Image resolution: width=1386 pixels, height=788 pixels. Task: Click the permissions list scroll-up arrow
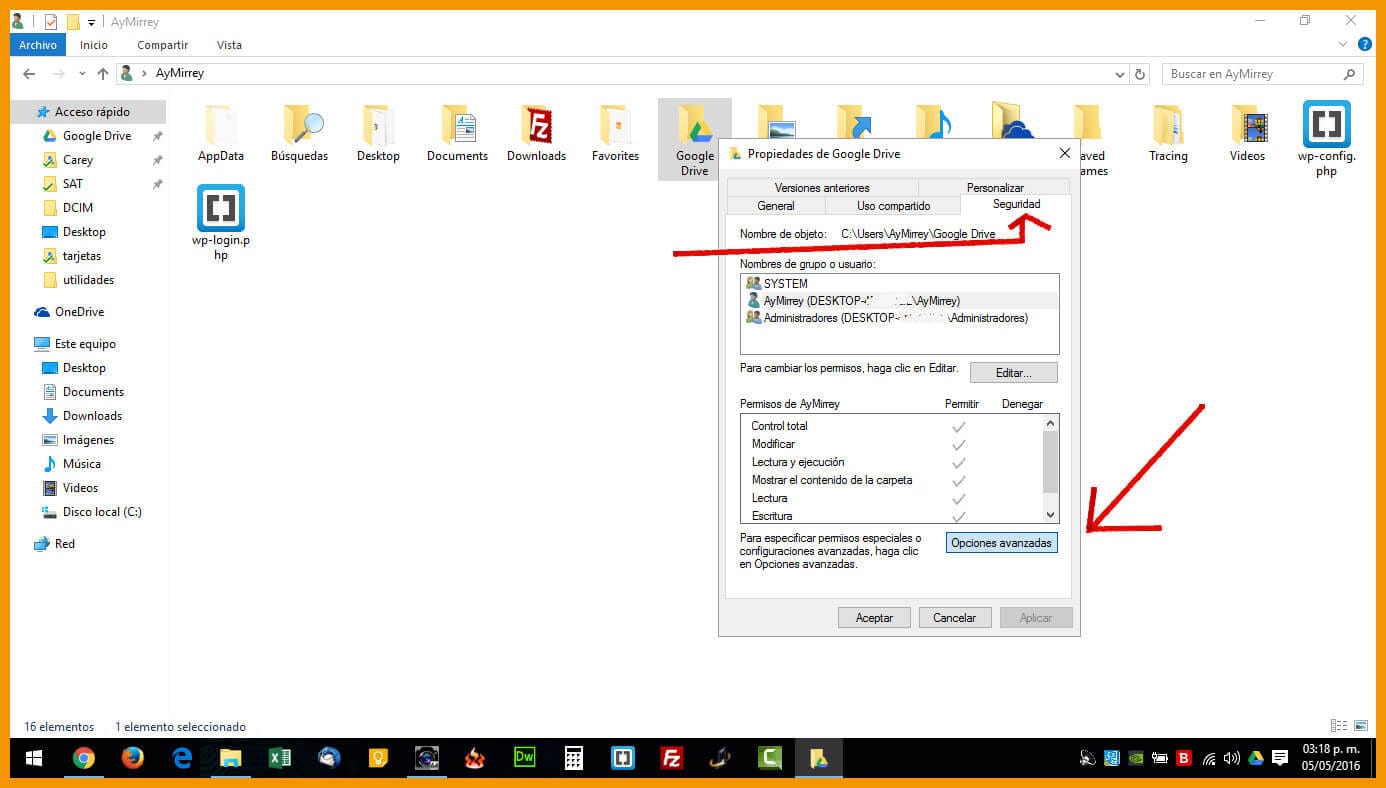(x=1050, y=423)
